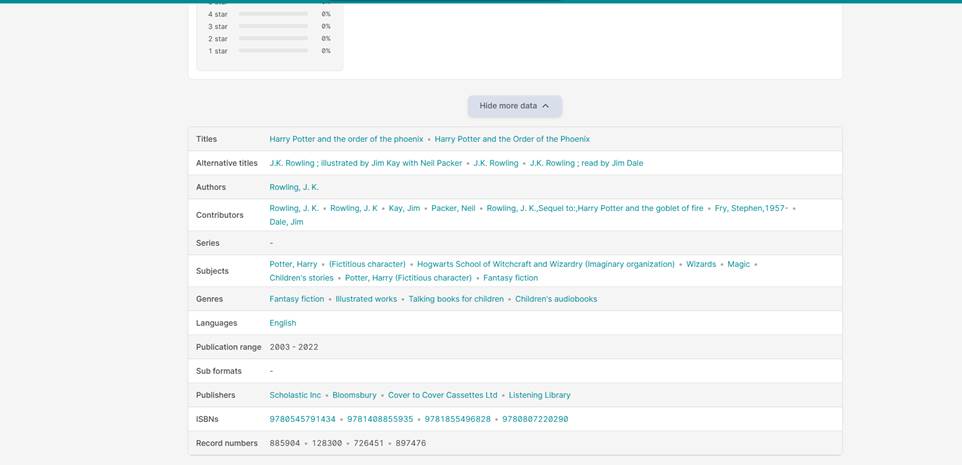Collapse details with Hide more data button
Viewport: 962px width, 465px height.
point(507,106)
